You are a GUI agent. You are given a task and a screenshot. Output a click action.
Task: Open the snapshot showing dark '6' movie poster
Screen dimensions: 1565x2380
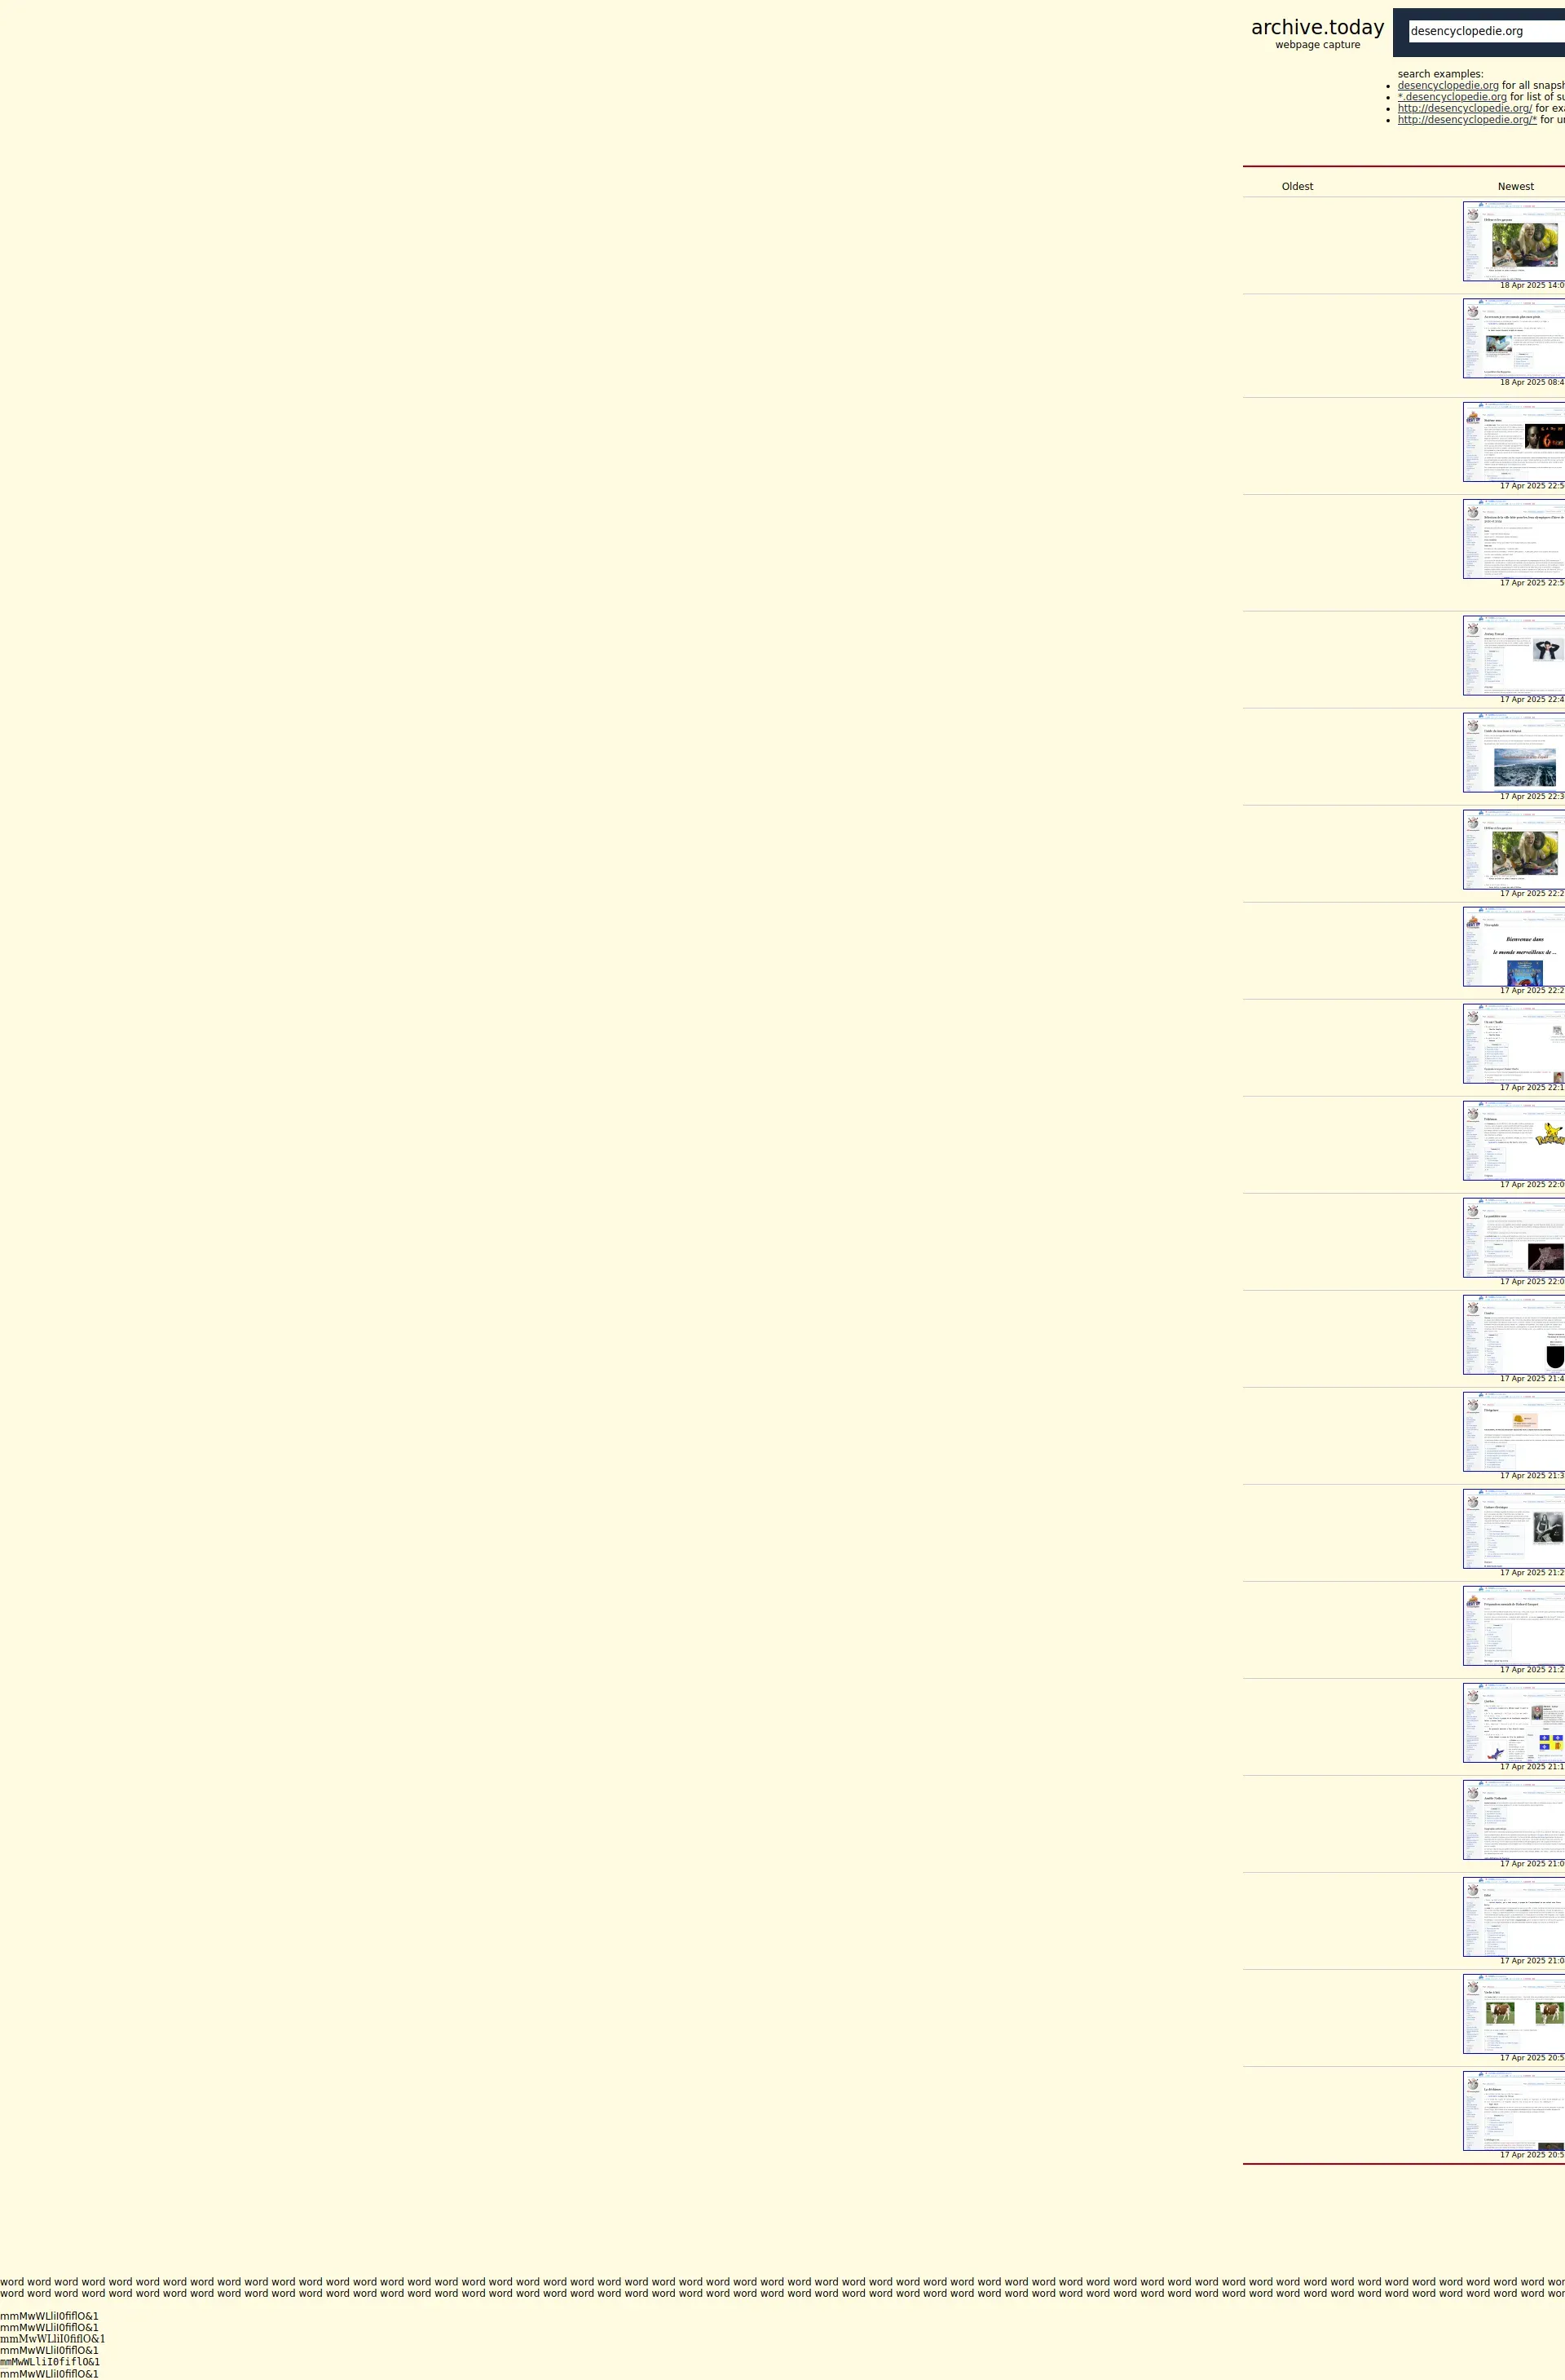[1514, 441]
